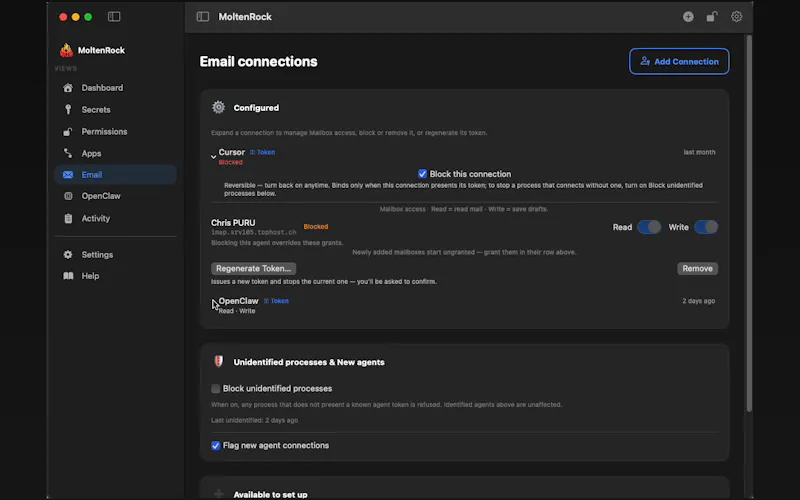Click the Chris PURU mailbox name
This screenshot has width=800, height=500.
coord(233,223)
